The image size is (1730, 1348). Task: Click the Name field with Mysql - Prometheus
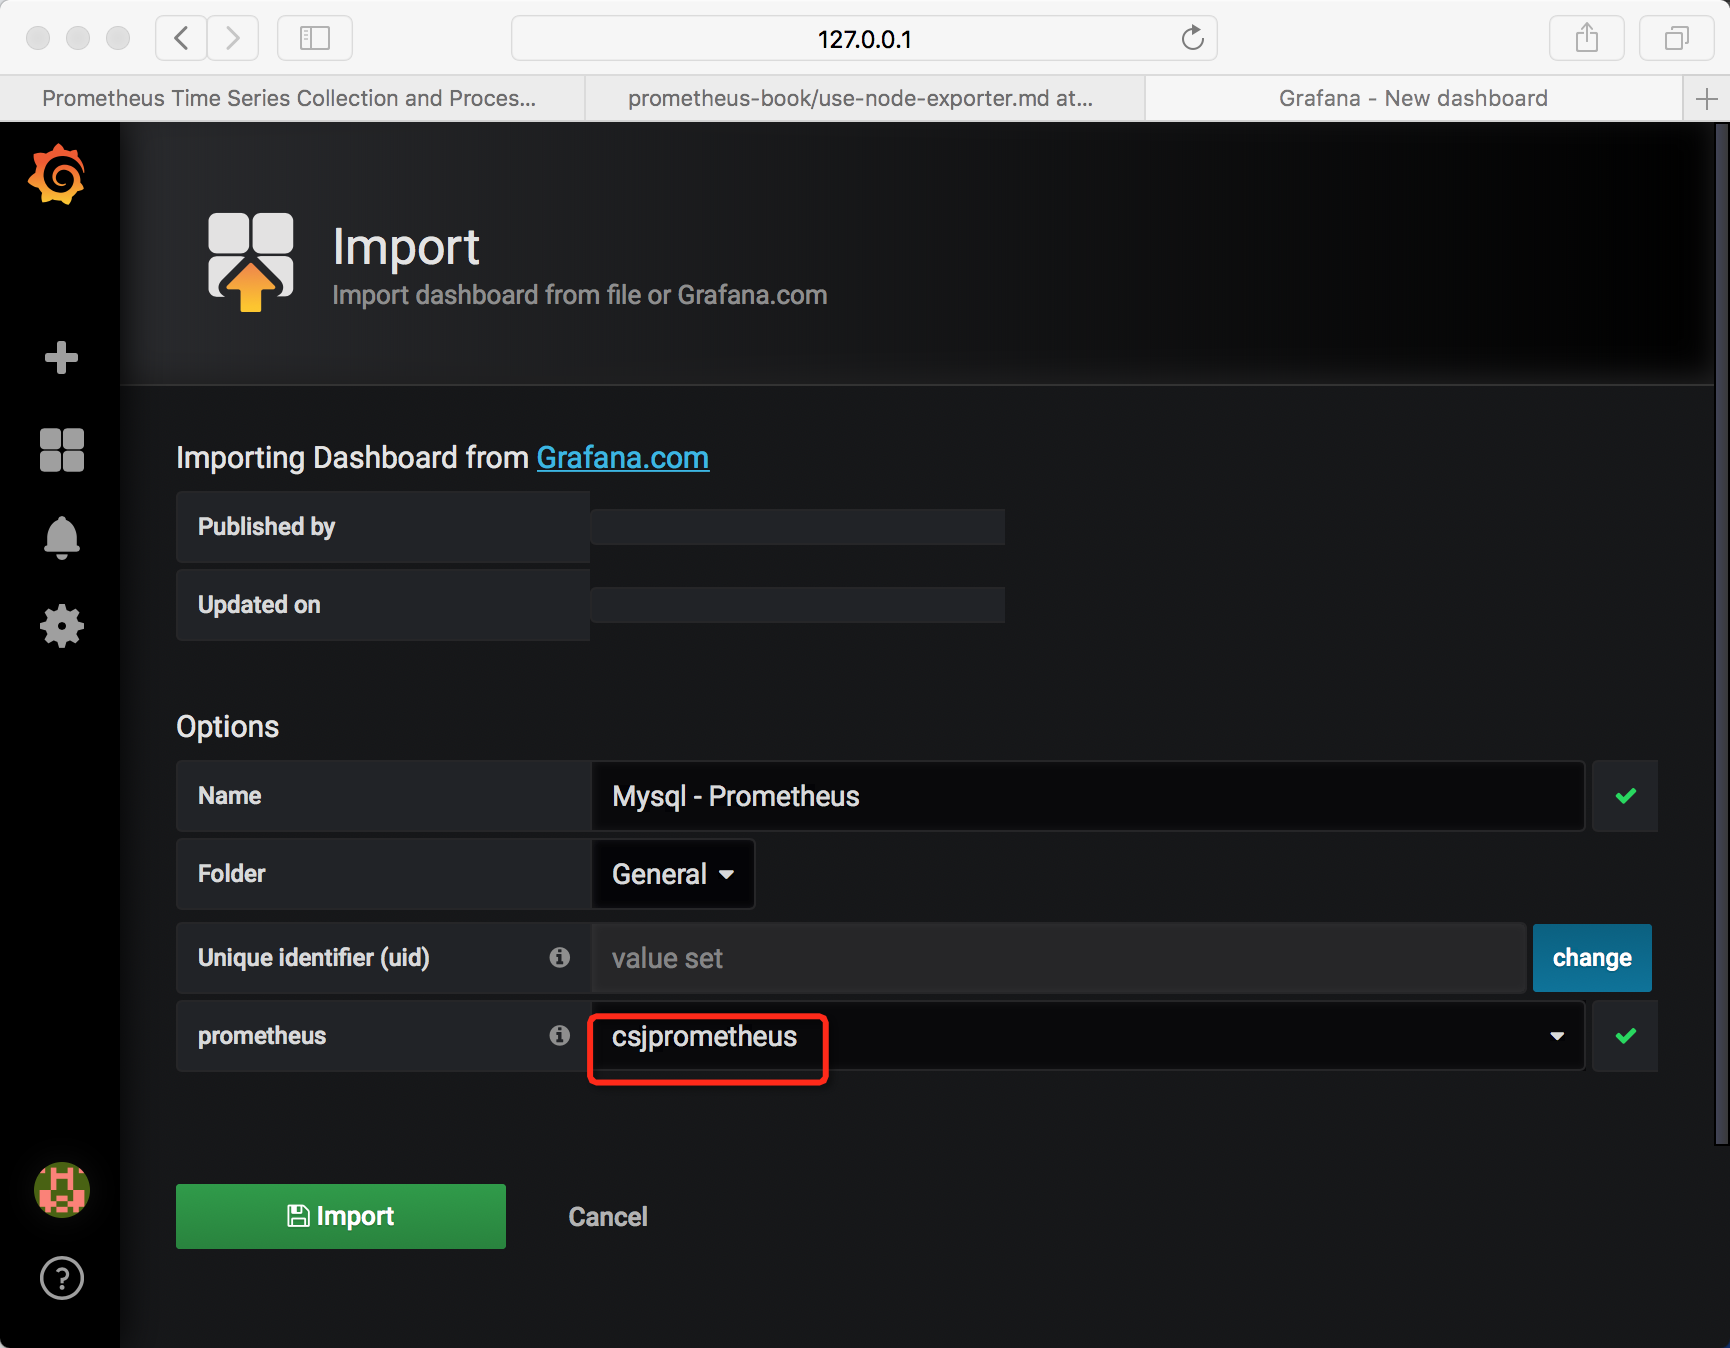[1088, 796]
